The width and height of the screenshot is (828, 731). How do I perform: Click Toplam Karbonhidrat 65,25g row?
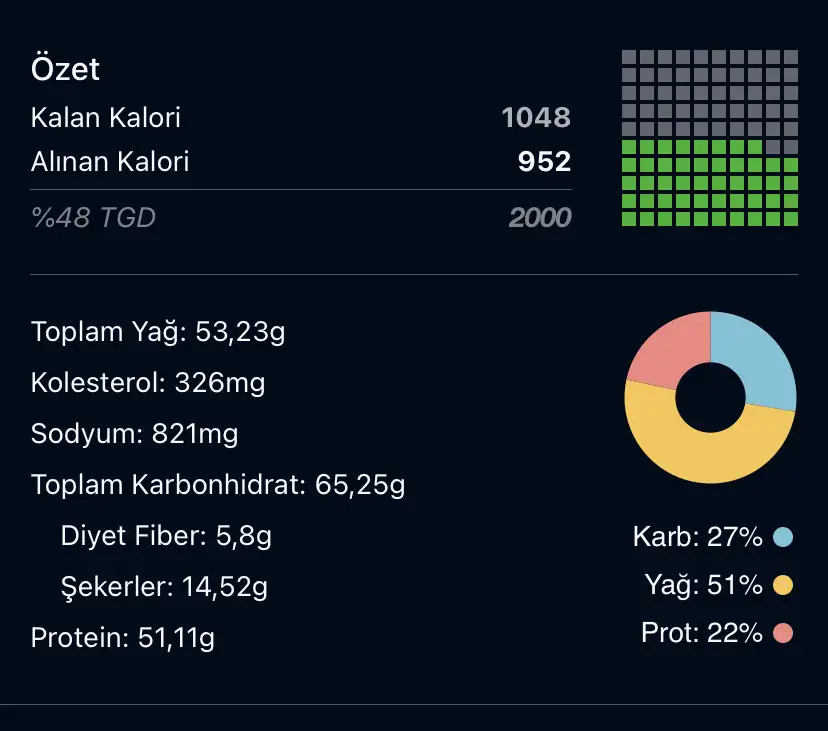tap(218, 486)
